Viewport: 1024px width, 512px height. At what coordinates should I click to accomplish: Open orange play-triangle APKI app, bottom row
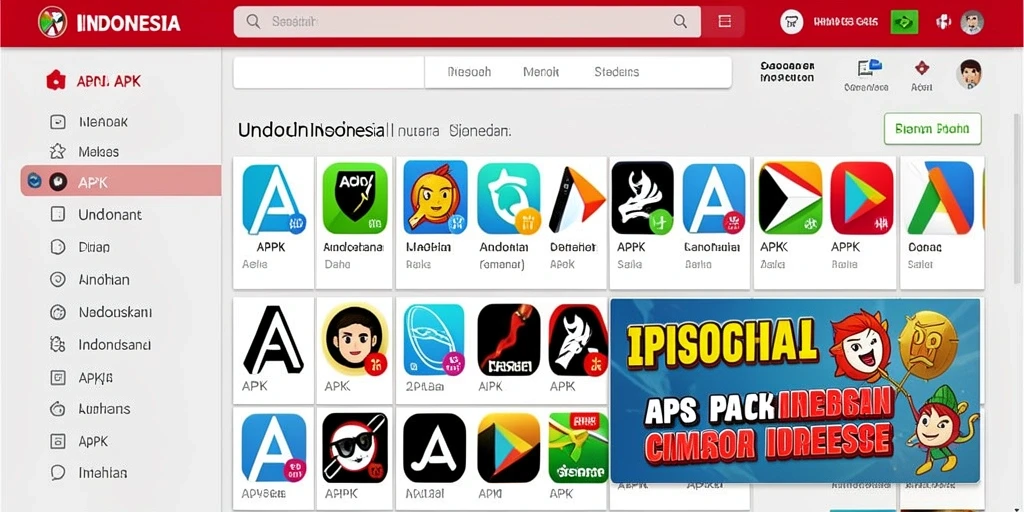coord(509,448)
